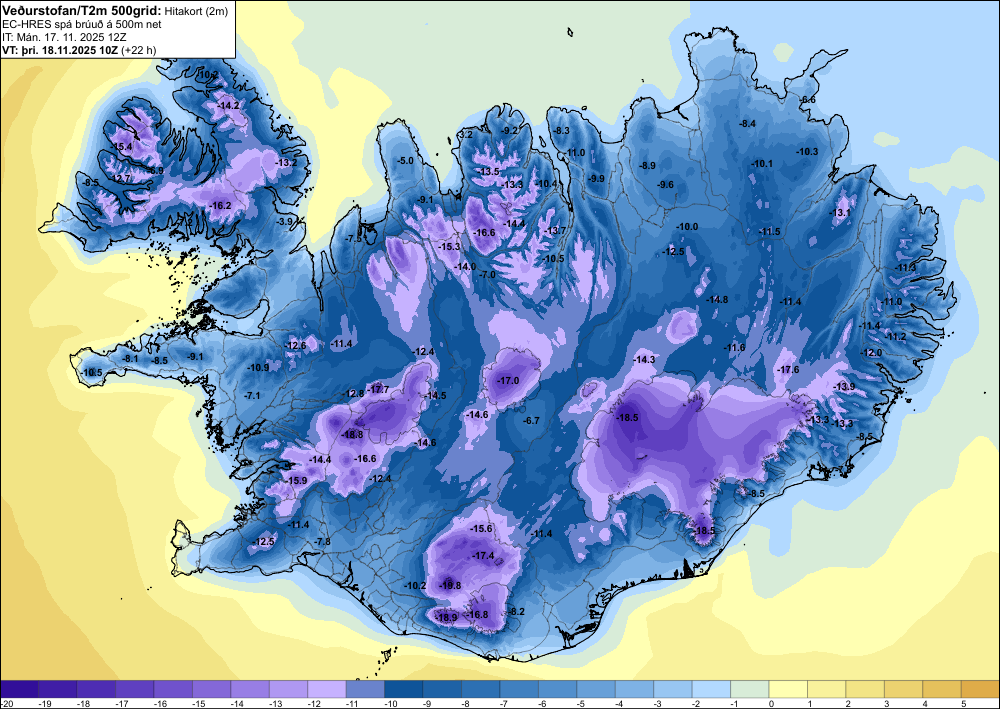Click the legend swatch between -6 and -5
The image size is (1000, 709).
[557, 689]
